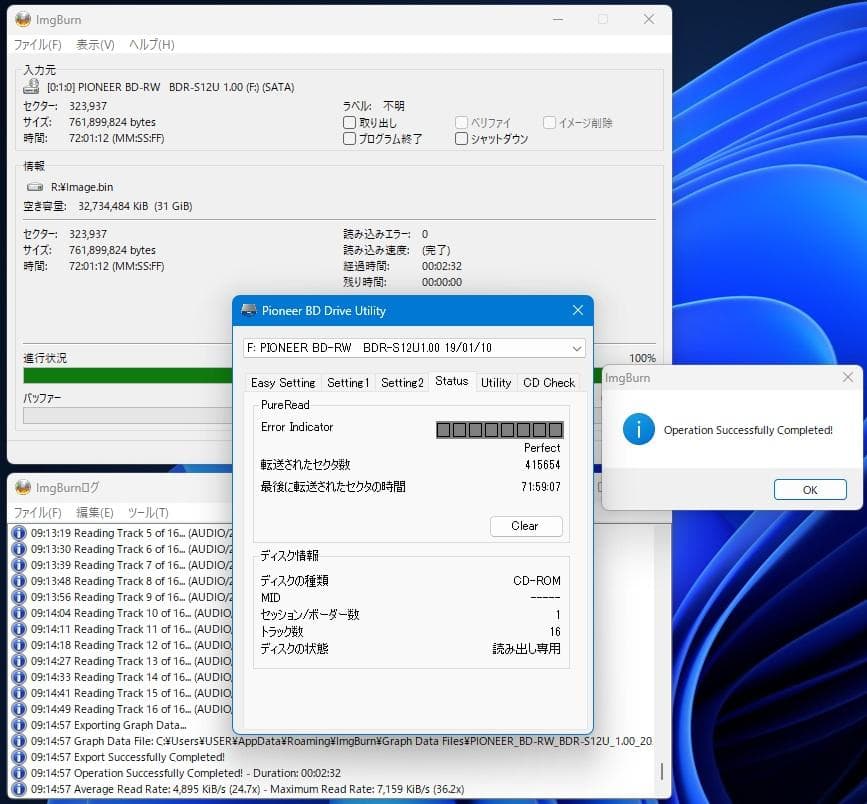Click info icon on Reading Track 12 row
Viewport: 867px width, 804px height.
coord(19,645)
